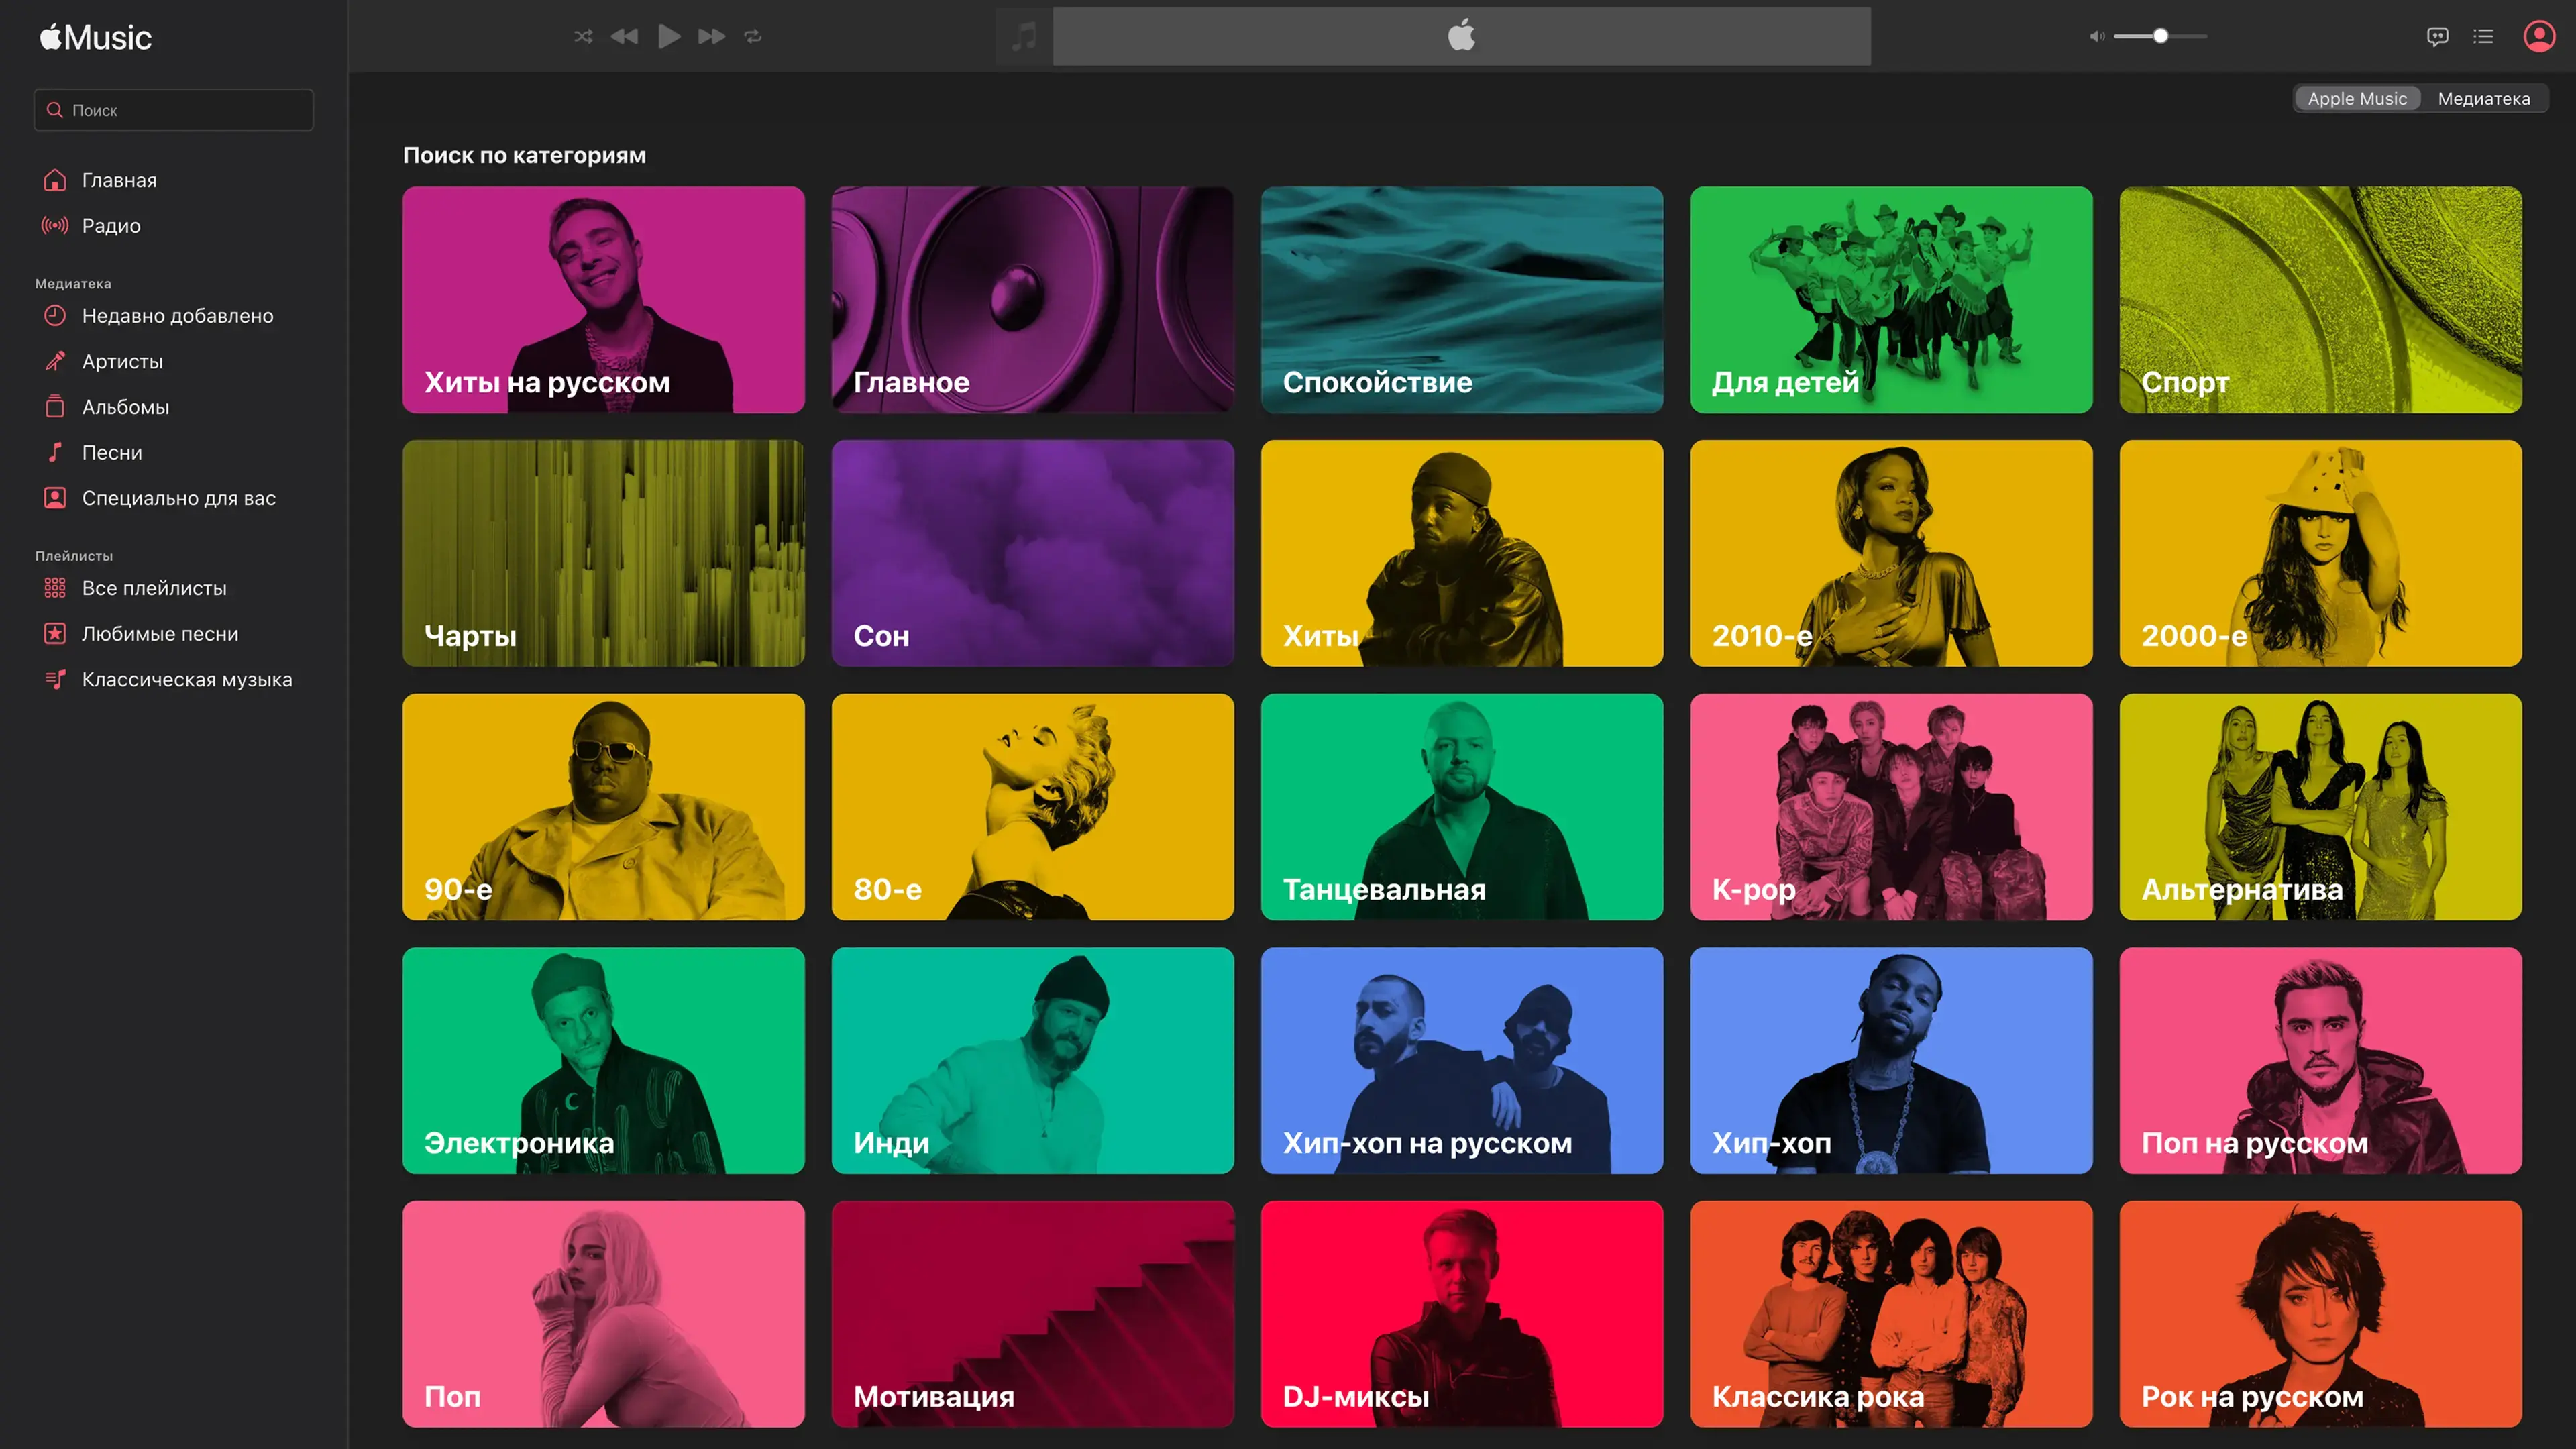Image resolution: width=2576 pixels, height=1449 pixels.
Task: Open Недавно добавлено library section
Action: pyautogui.click(x=177, y=316)
